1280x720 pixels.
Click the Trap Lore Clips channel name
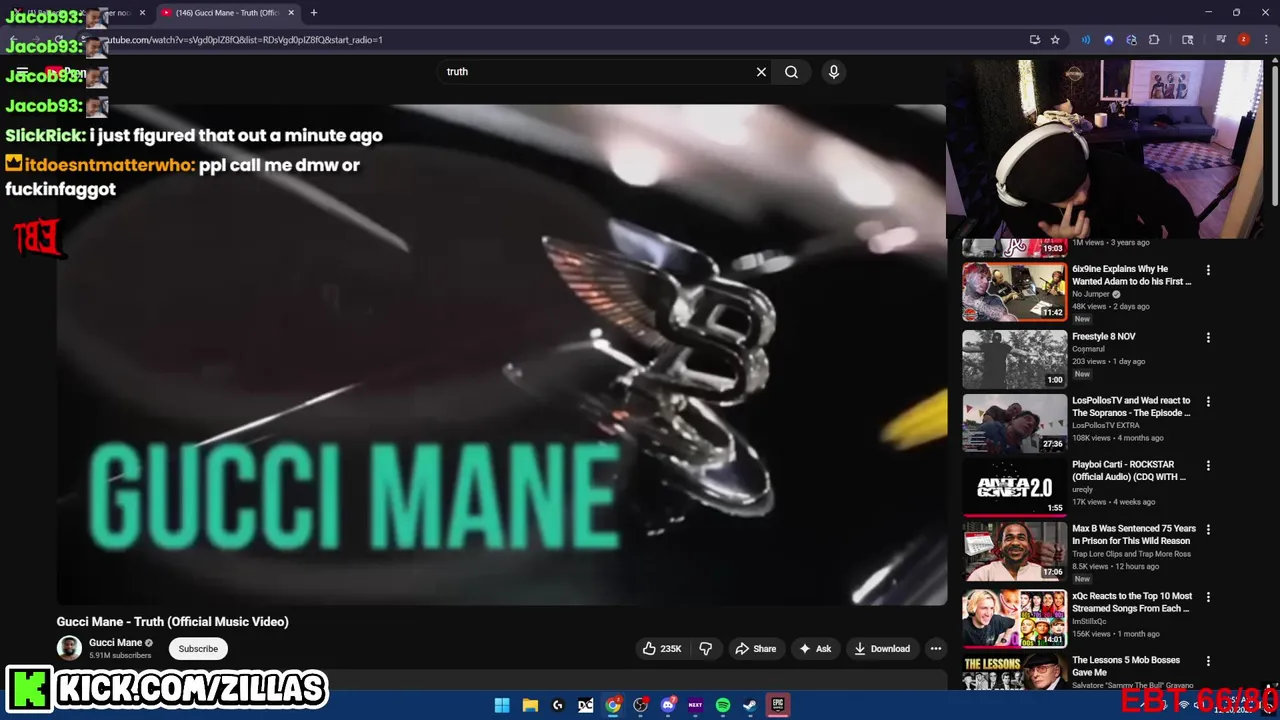point(1131,554)
